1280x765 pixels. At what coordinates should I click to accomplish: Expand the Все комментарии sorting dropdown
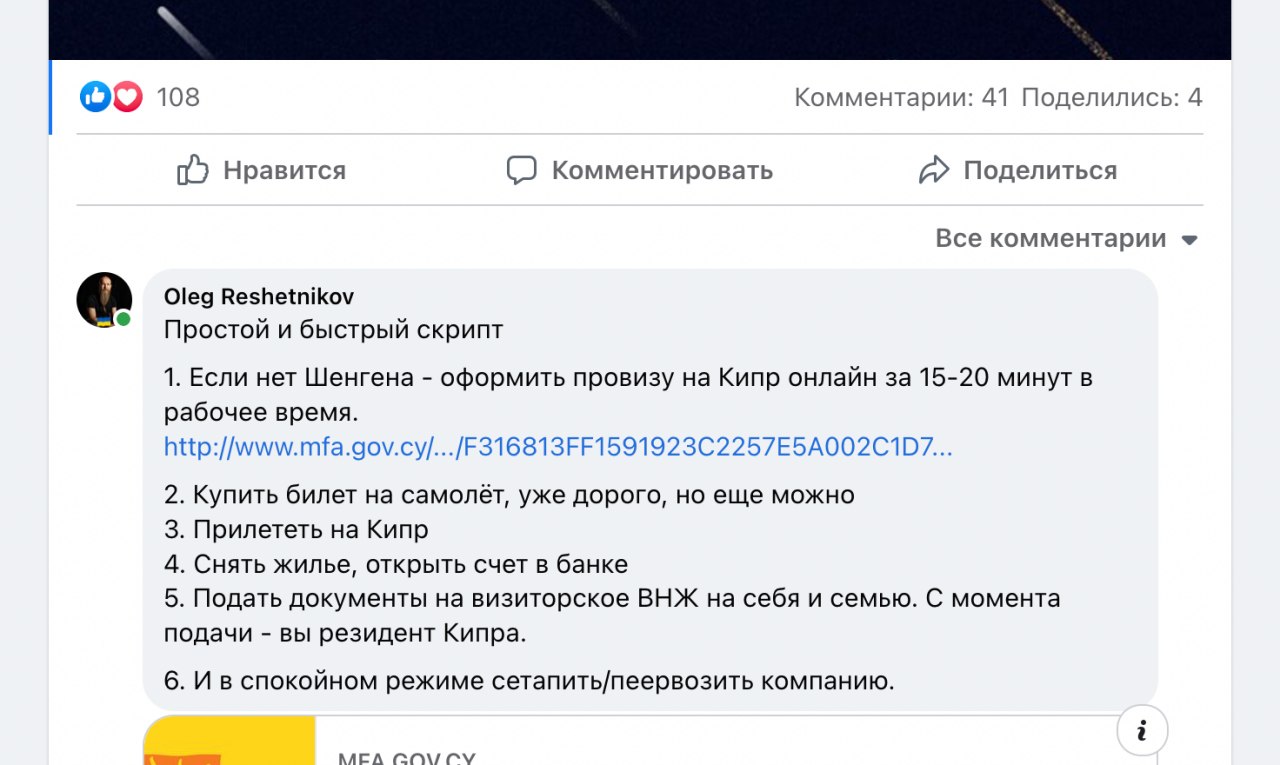tap(1051, 239)
